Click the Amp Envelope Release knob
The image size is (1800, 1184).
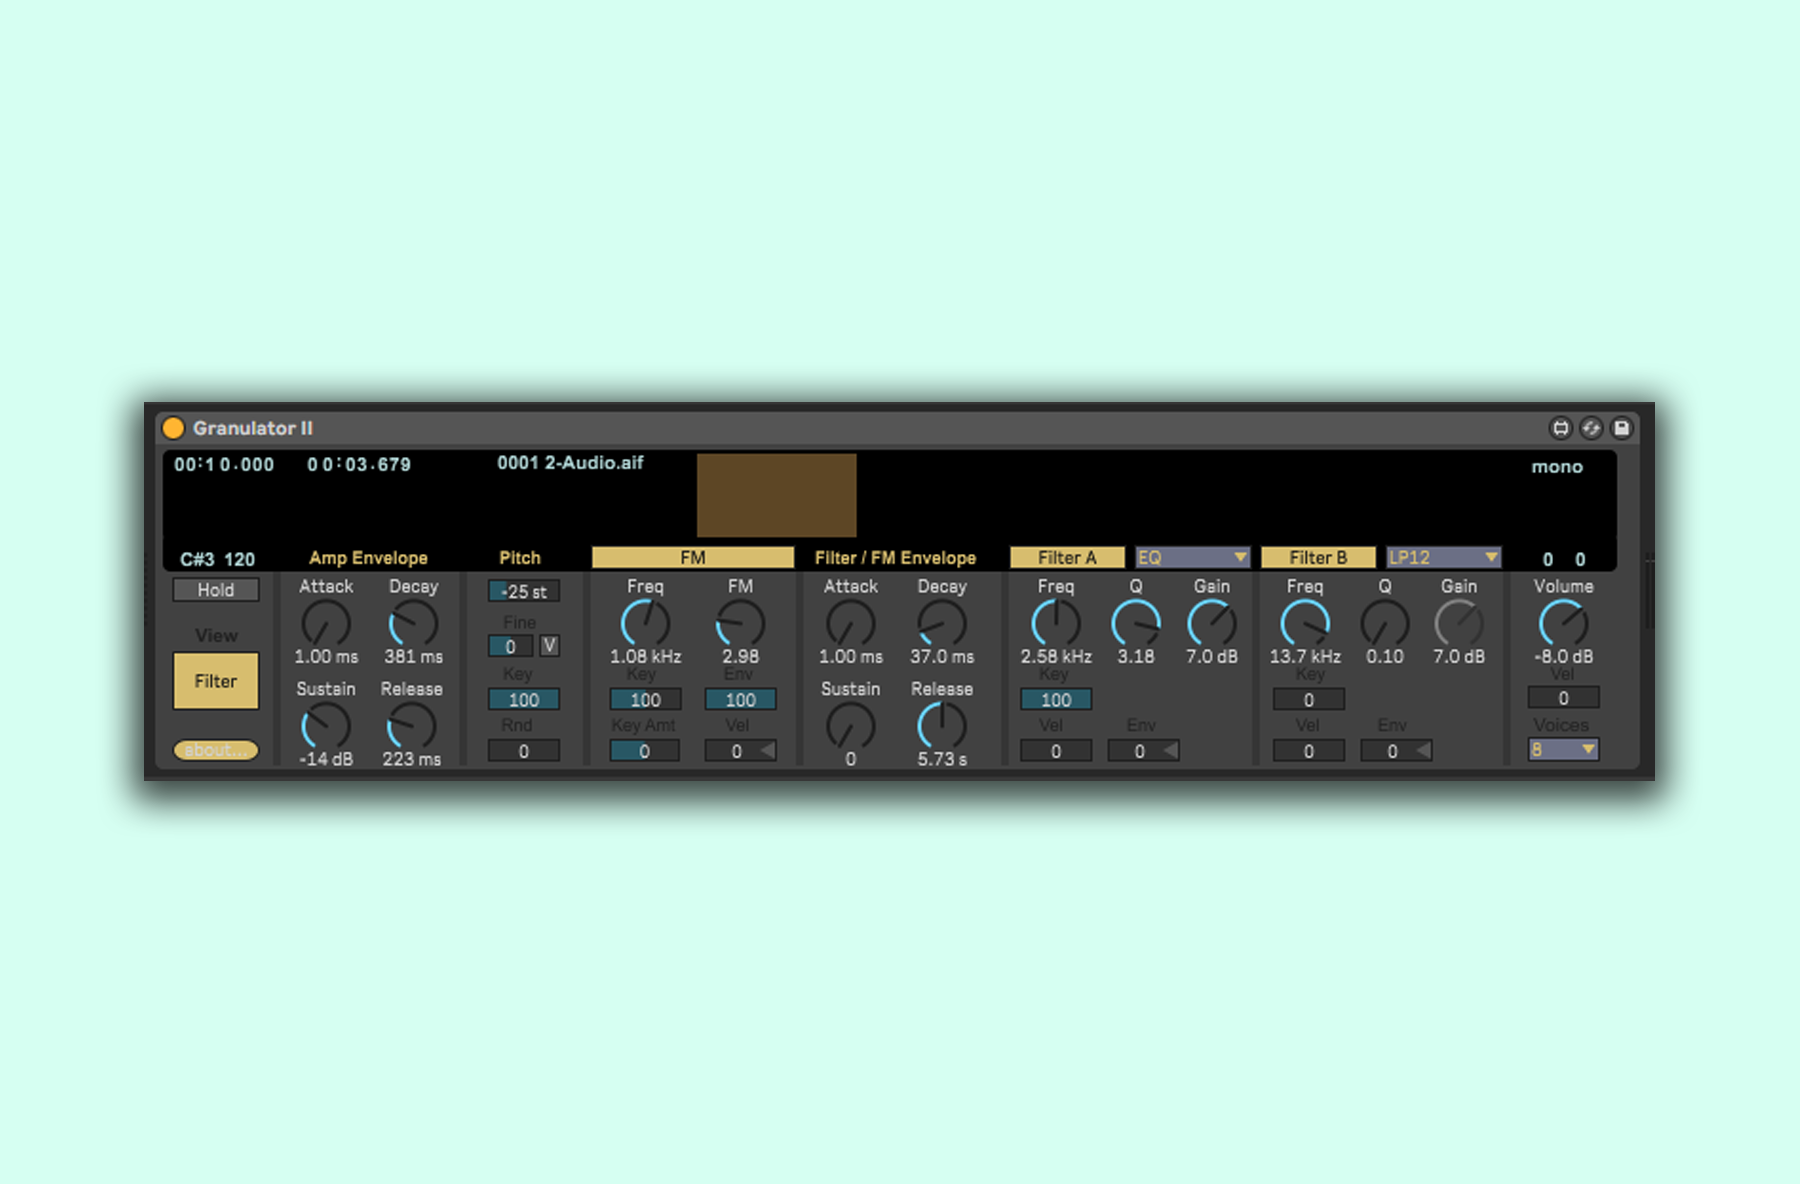pos(411,726)
